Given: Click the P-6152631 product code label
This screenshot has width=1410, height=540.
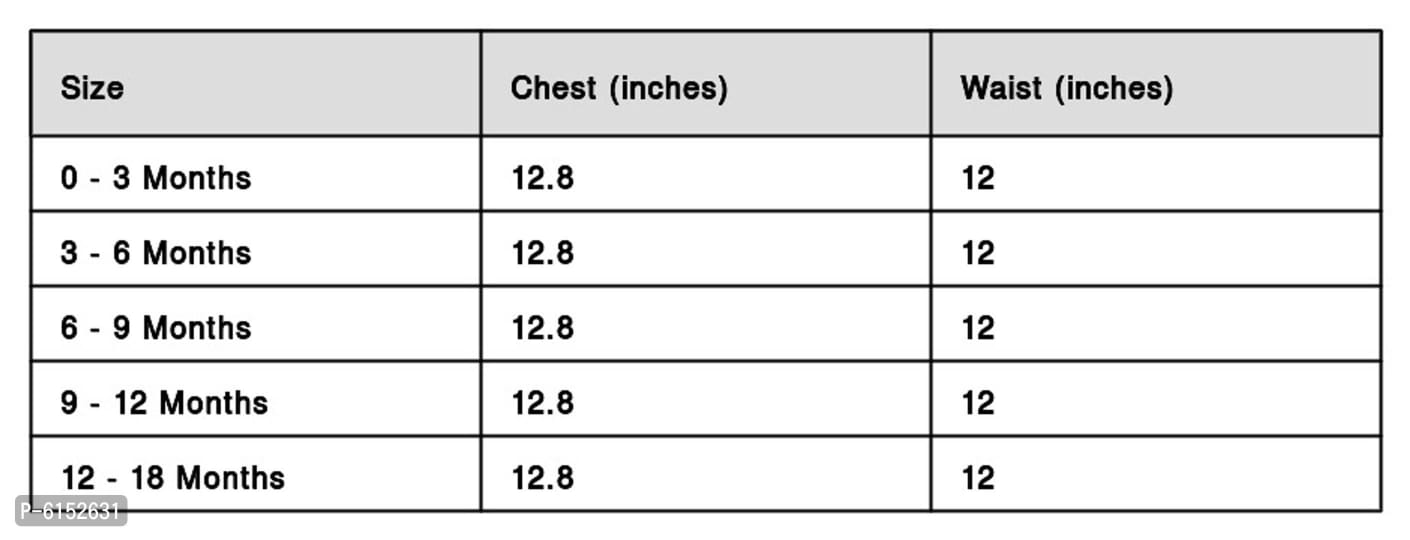Looking at the screenshot, I should click(x=71, y=511).
